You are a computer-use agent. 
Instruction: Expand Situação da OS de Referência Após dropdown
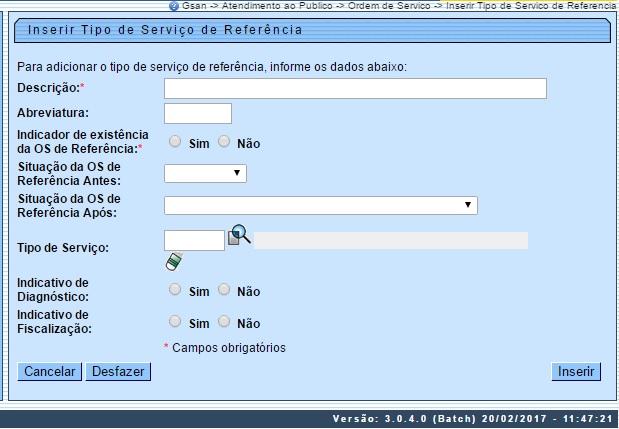[x=321, y=206]
